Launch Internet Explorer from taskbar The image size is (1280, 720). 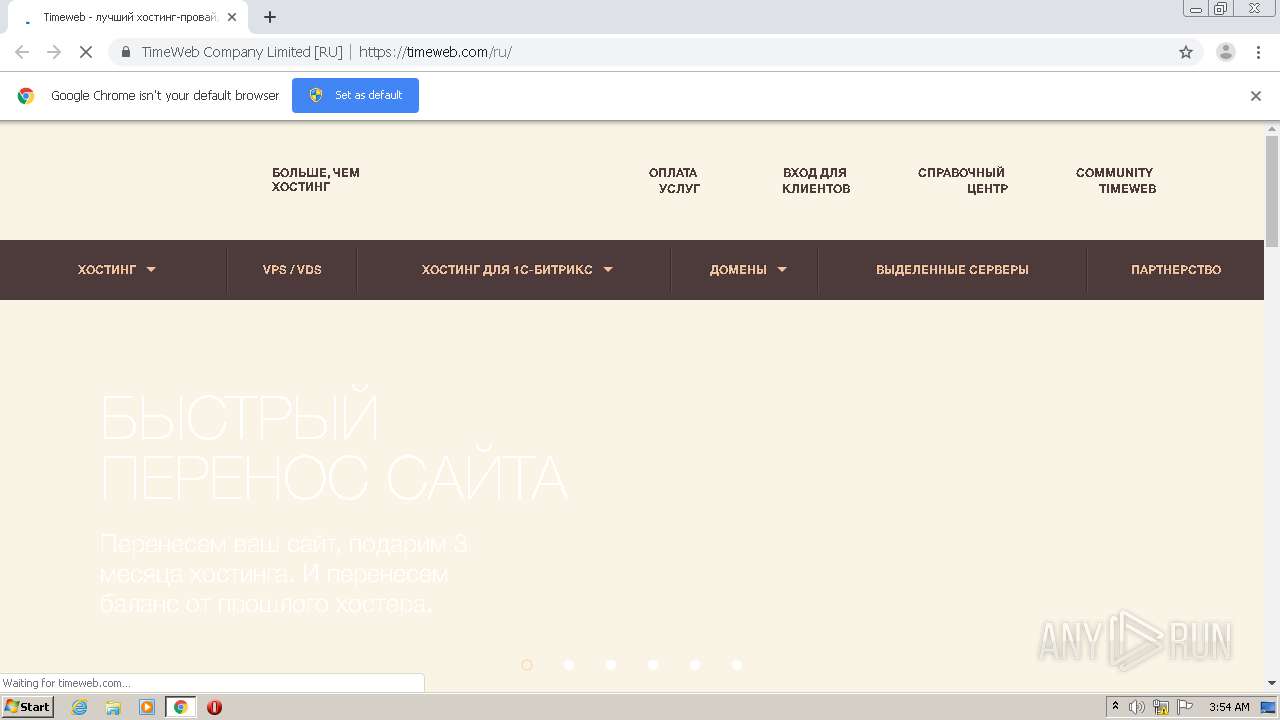pyautogui.click(x=80, y=707)
